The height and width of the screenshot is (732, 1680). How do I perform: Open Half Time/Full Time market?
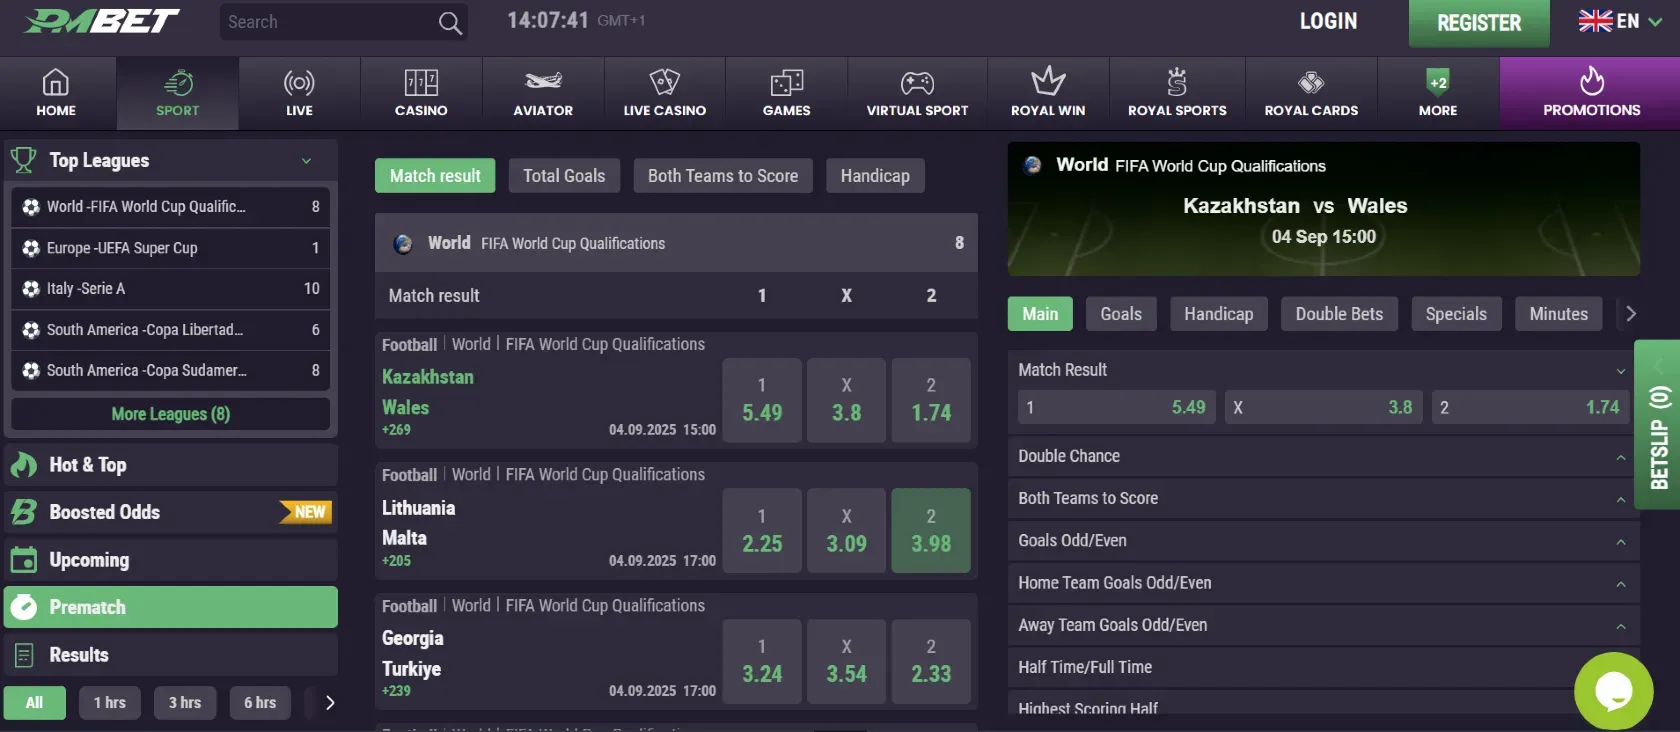(1324, 667)
